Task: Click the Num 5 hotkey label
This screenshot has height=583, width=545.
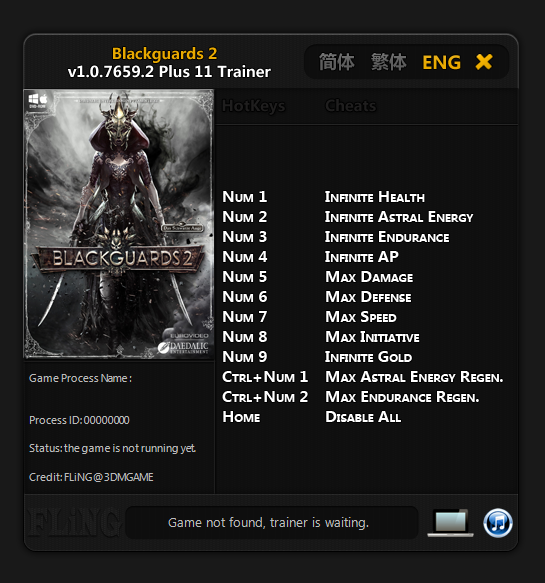Action: pos(245,277)
